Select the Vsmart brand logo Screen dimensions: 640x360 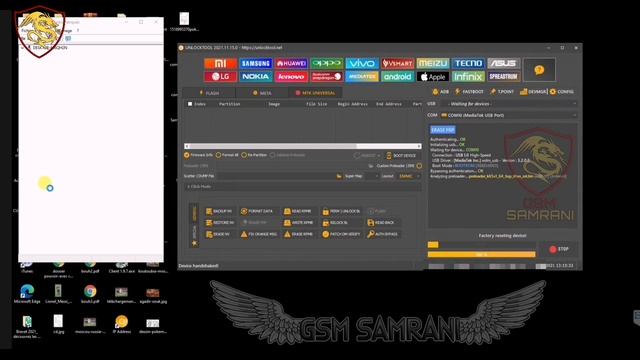(x=397, y=63)
